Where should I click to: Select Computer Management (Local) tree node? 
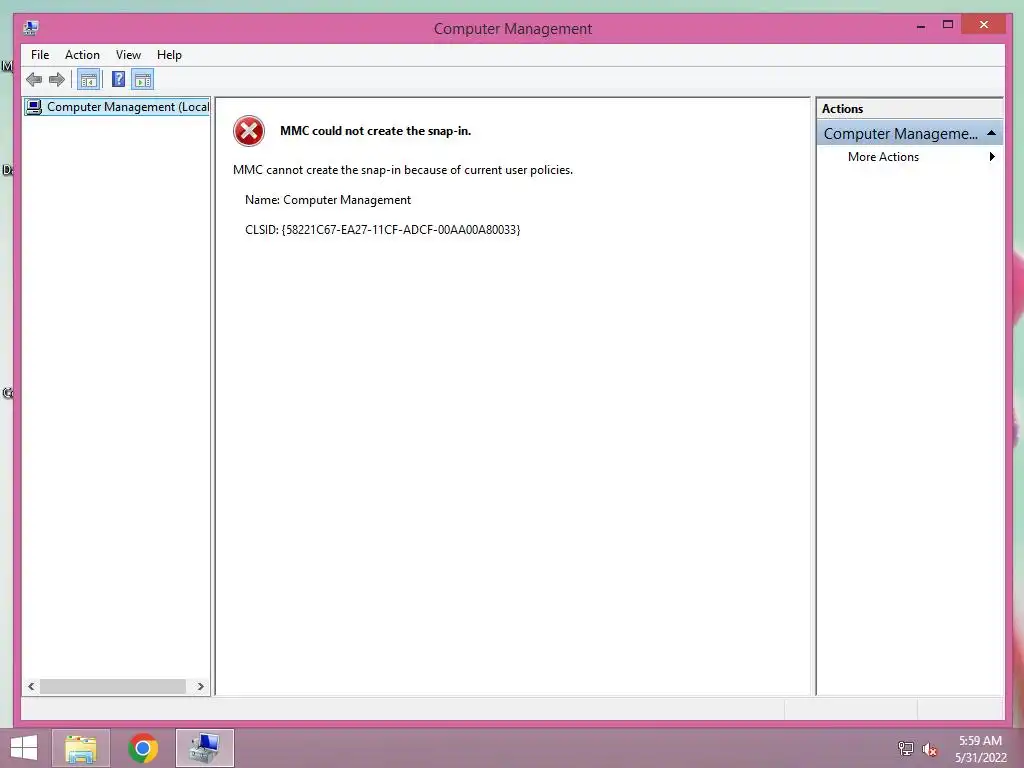pyautogui.click(x=117, y=106)
